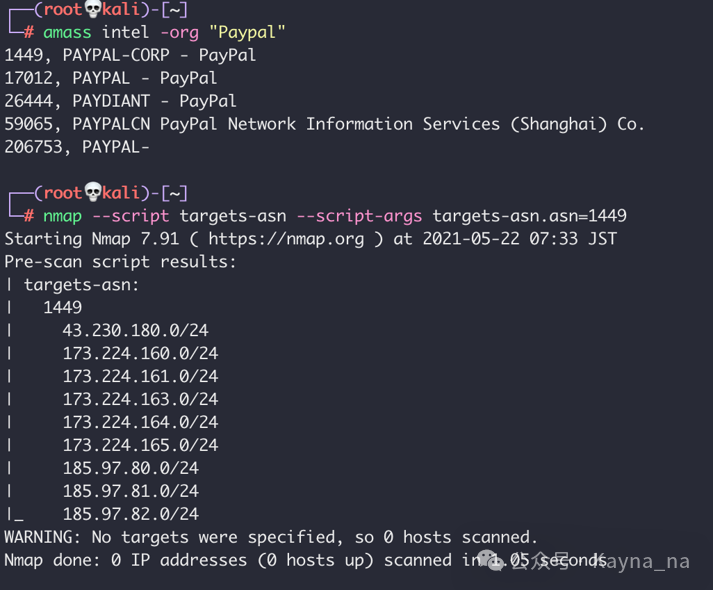Click the PAYDIANT ASN 26444 line
This screenshot has height=590, width=713.
click(121, 101)
